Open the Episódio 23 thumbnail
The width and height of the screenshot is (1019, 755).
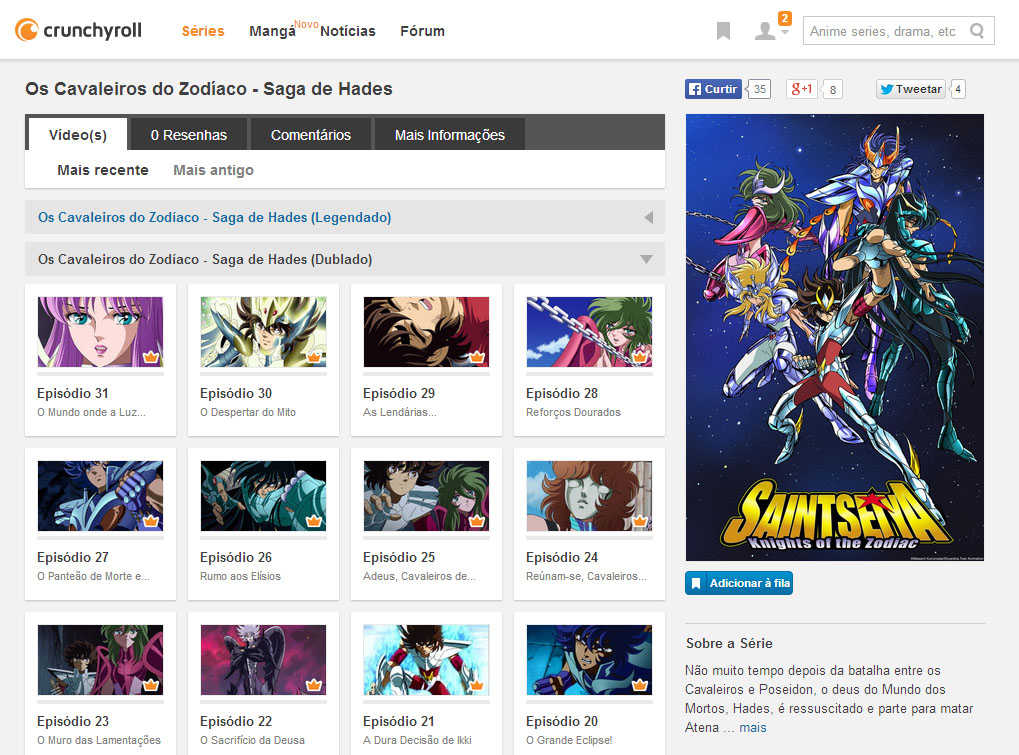[x=101, y=659]
